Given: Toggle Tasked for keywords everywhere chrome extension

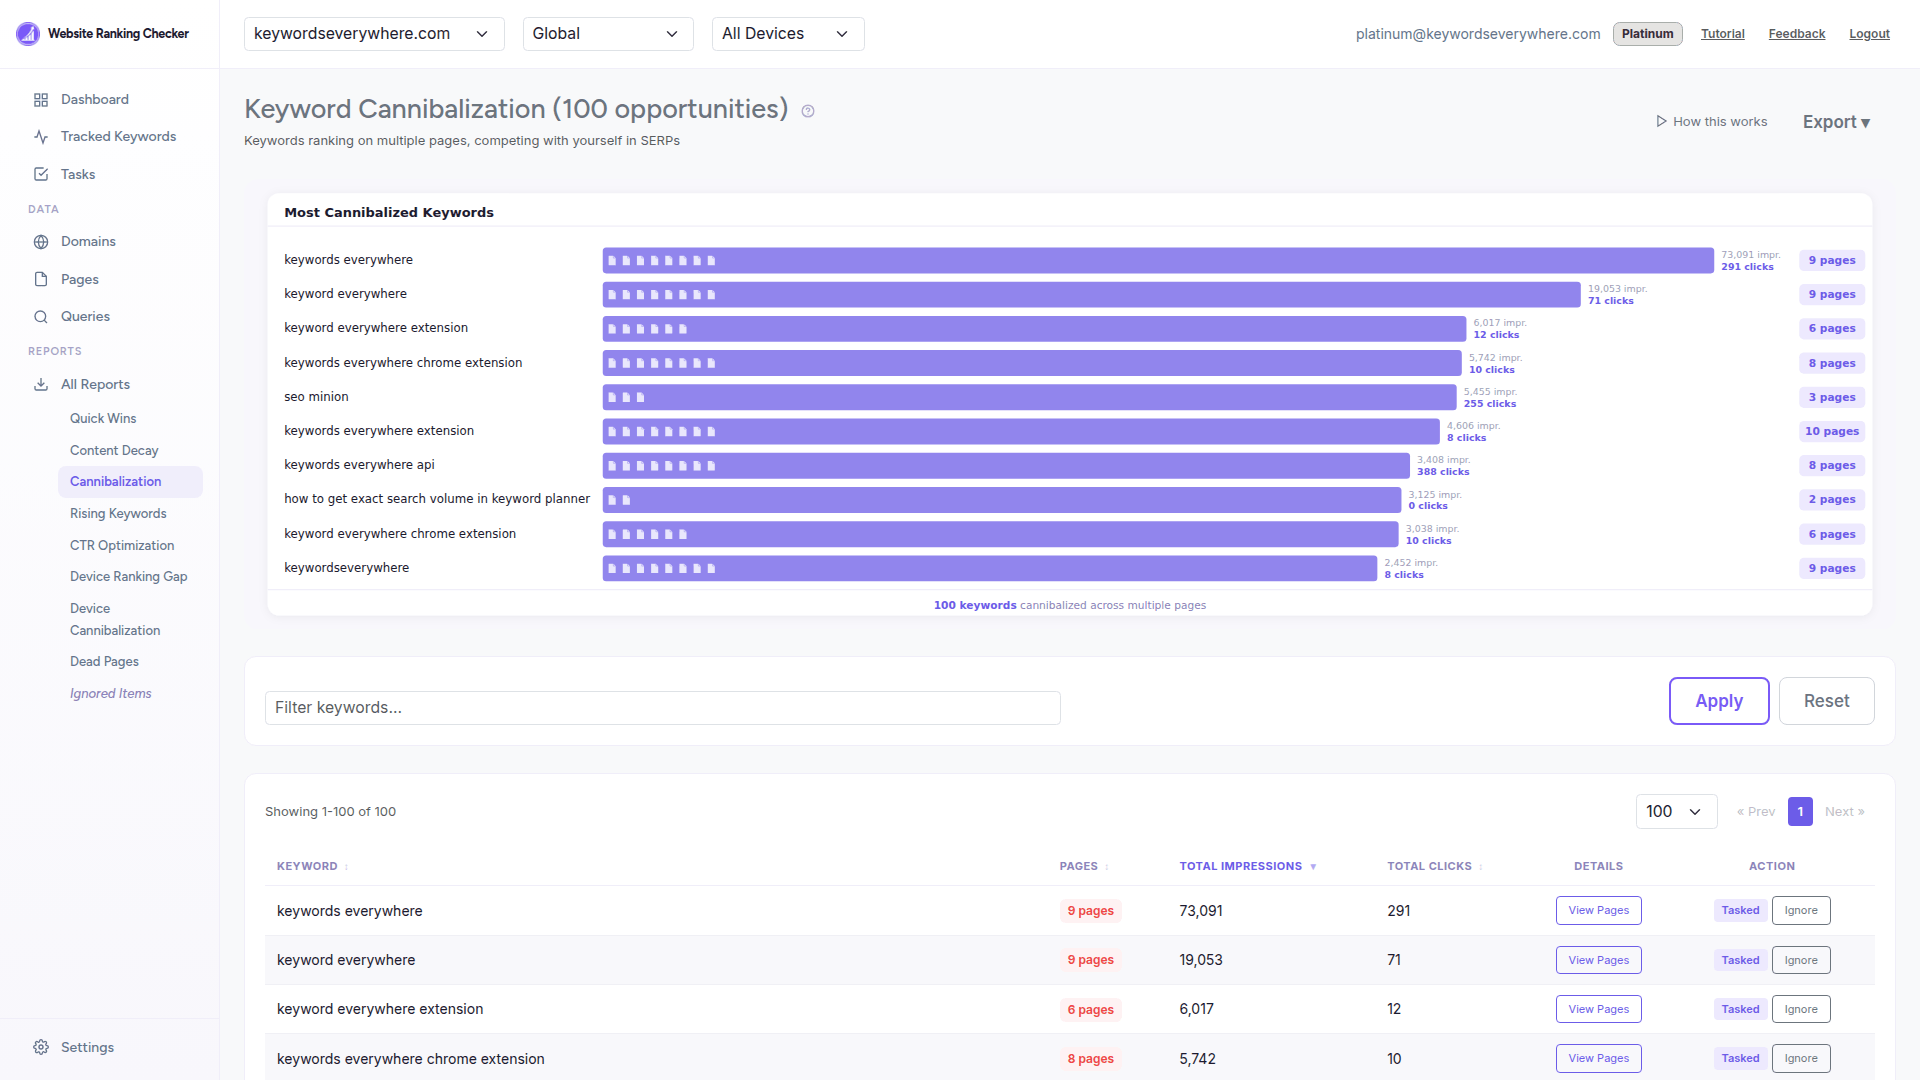Looking at the screenshot, I should pyautogui.click(x=1740, y=1058).
